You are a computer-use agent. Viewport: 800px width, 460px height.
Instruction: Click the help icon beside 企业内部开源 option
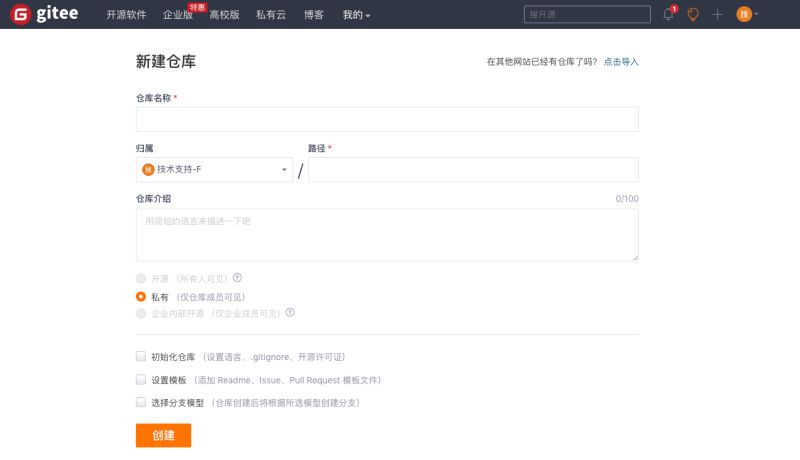(290, 313)
